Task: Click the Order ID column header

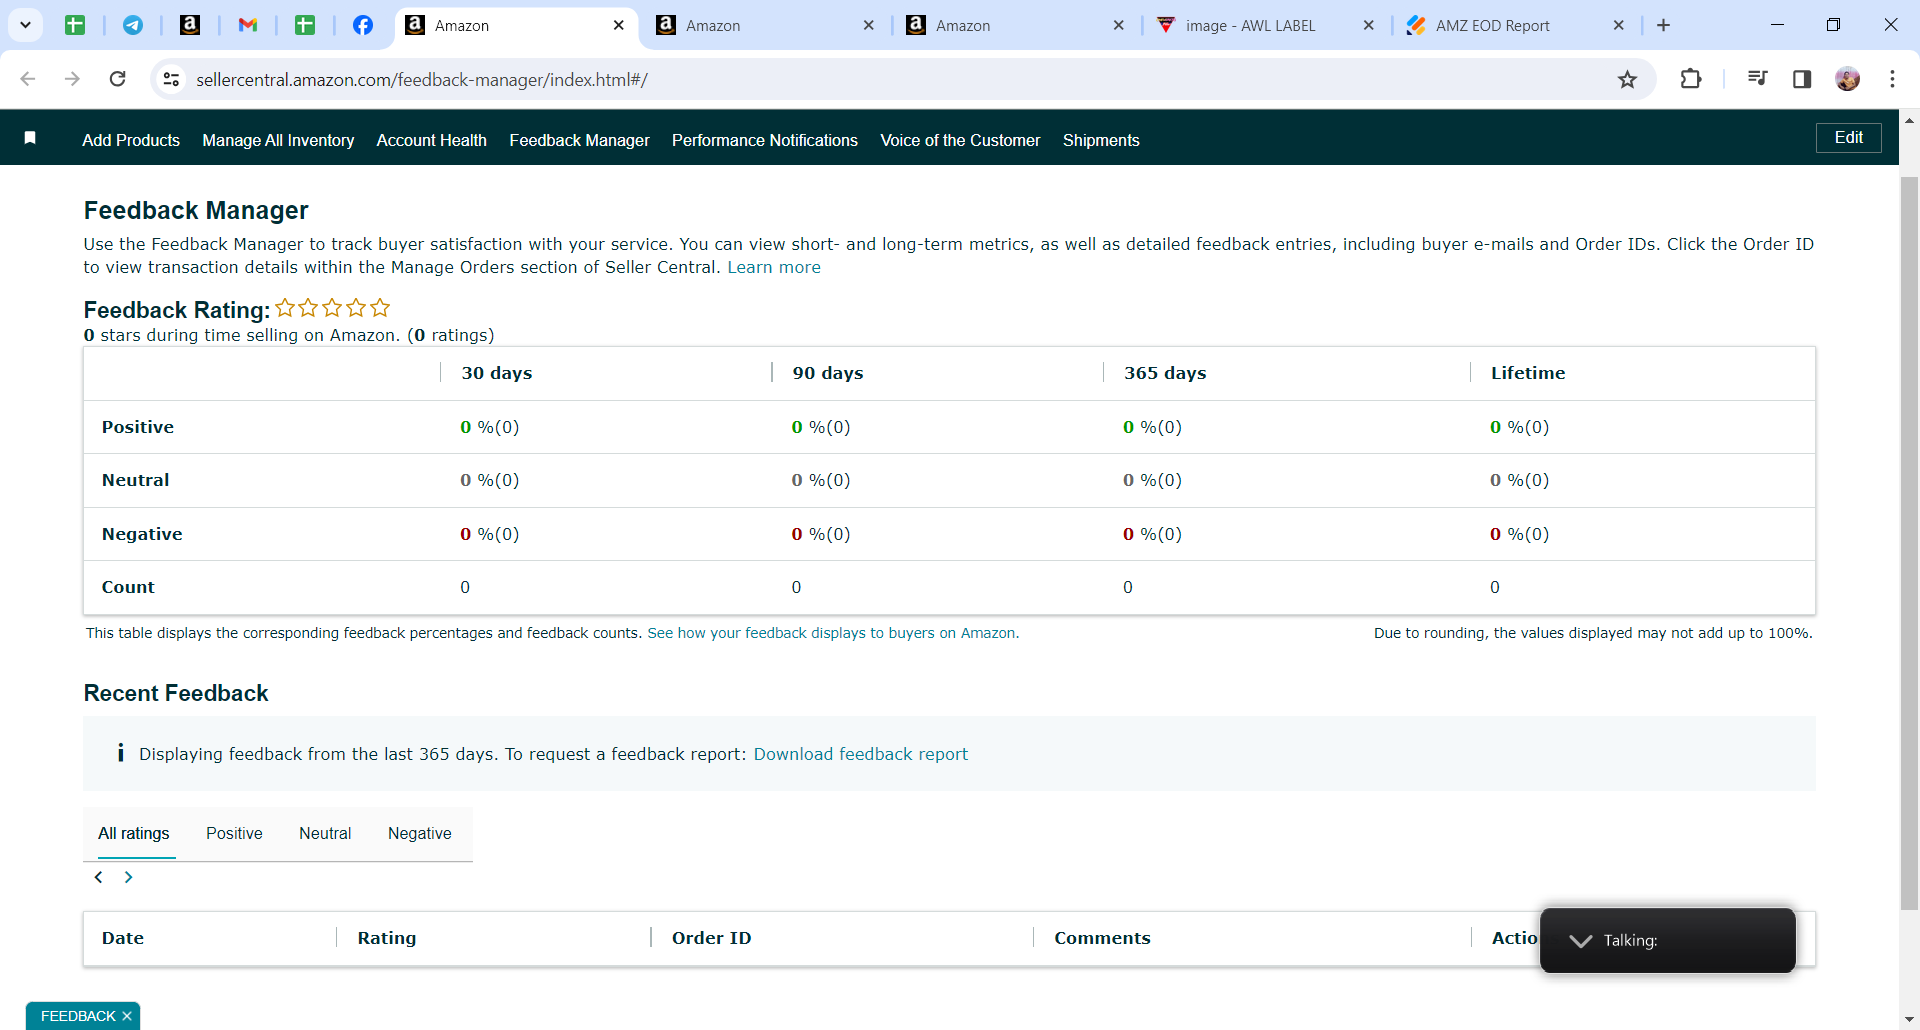Action: coord(711,938)
